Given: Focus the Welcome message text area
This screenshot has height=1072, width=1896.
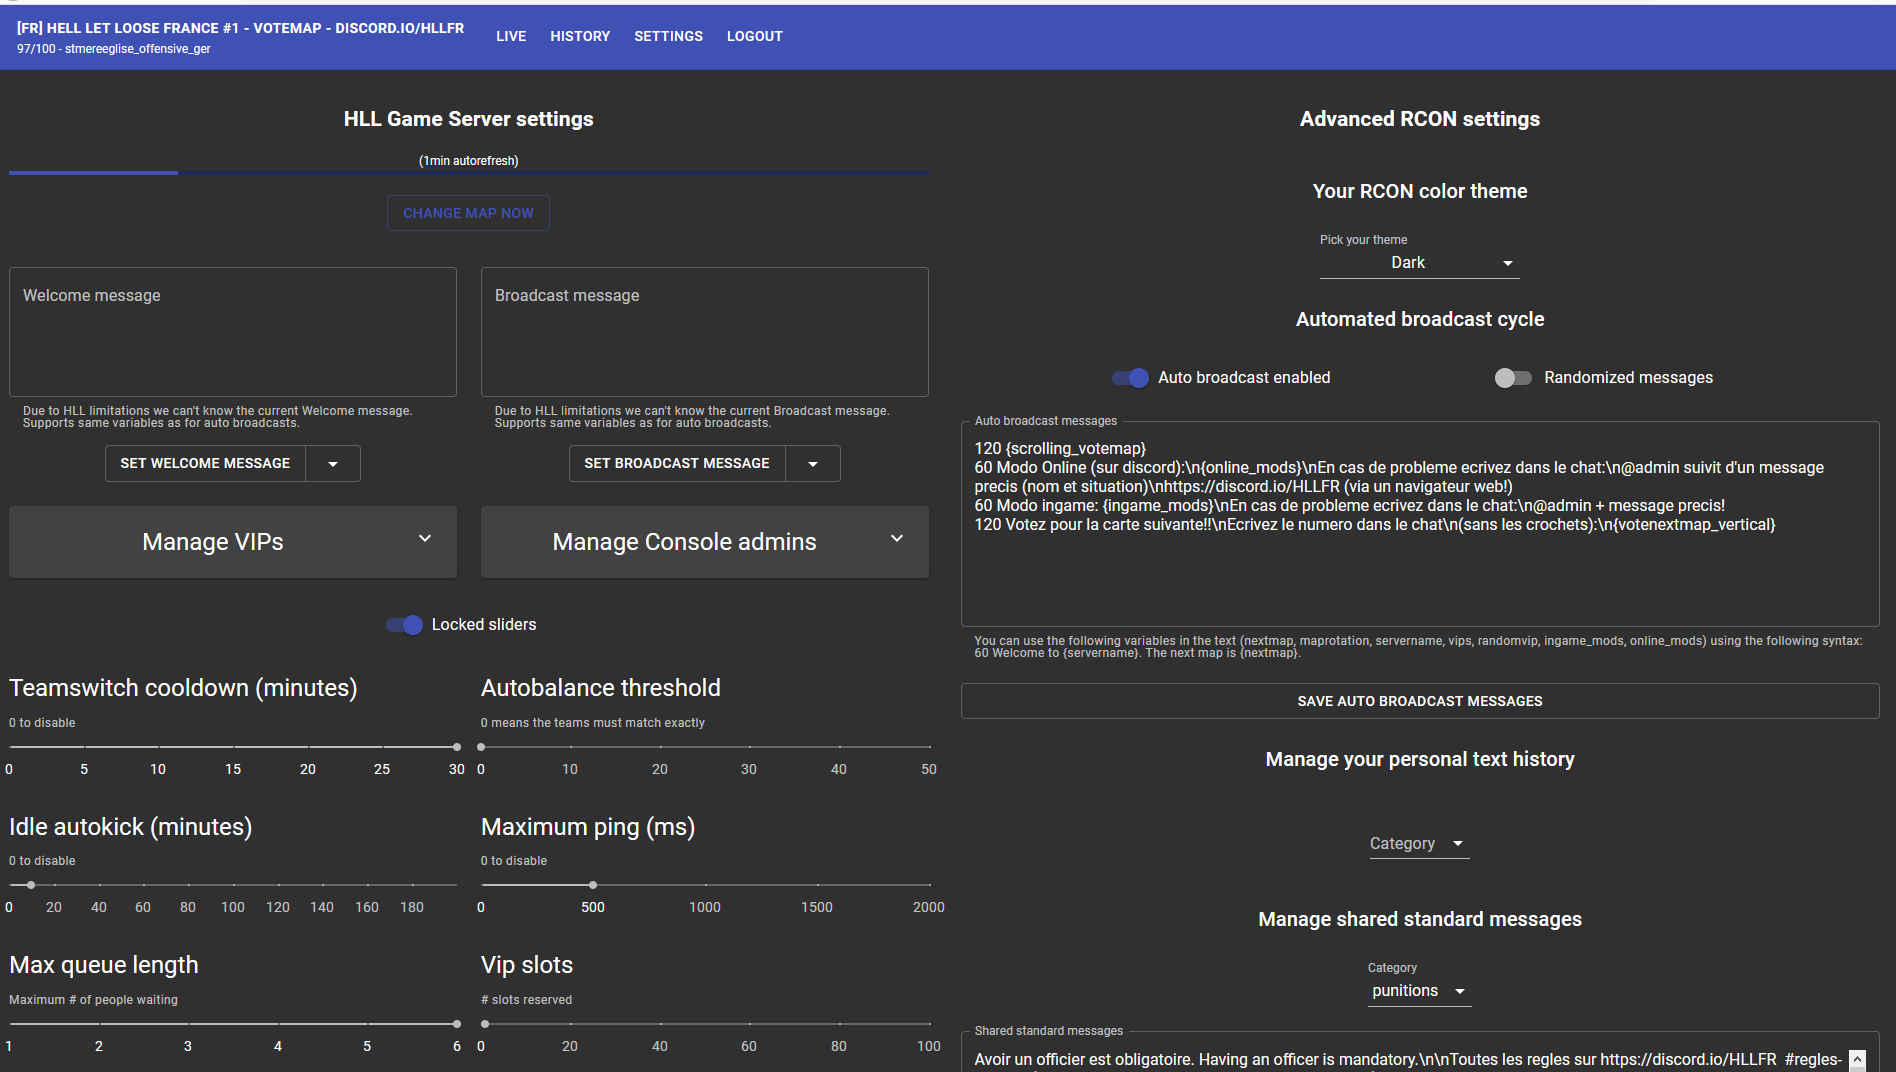Looking at the screenshot, I should coord(233,332).
